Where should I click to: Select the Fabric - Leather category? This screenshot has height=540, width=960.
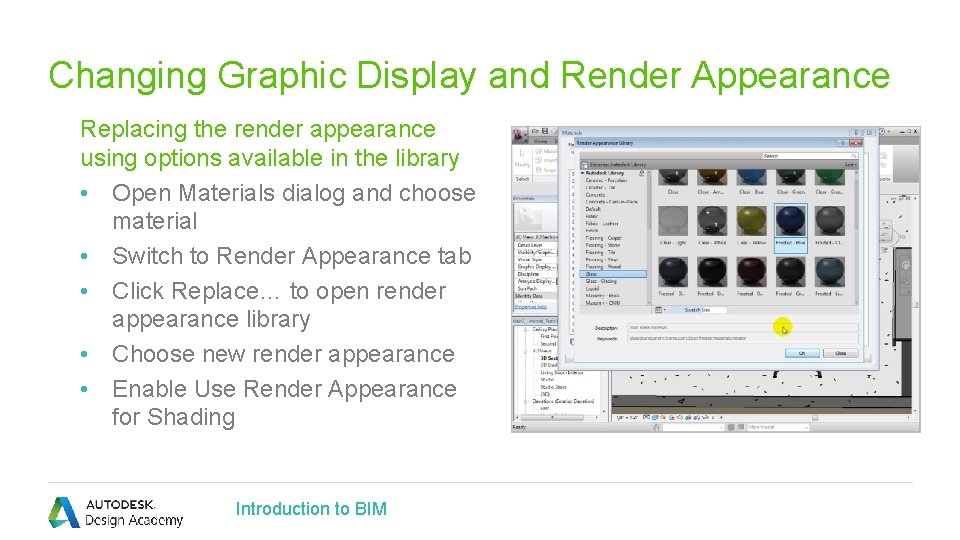602,223
